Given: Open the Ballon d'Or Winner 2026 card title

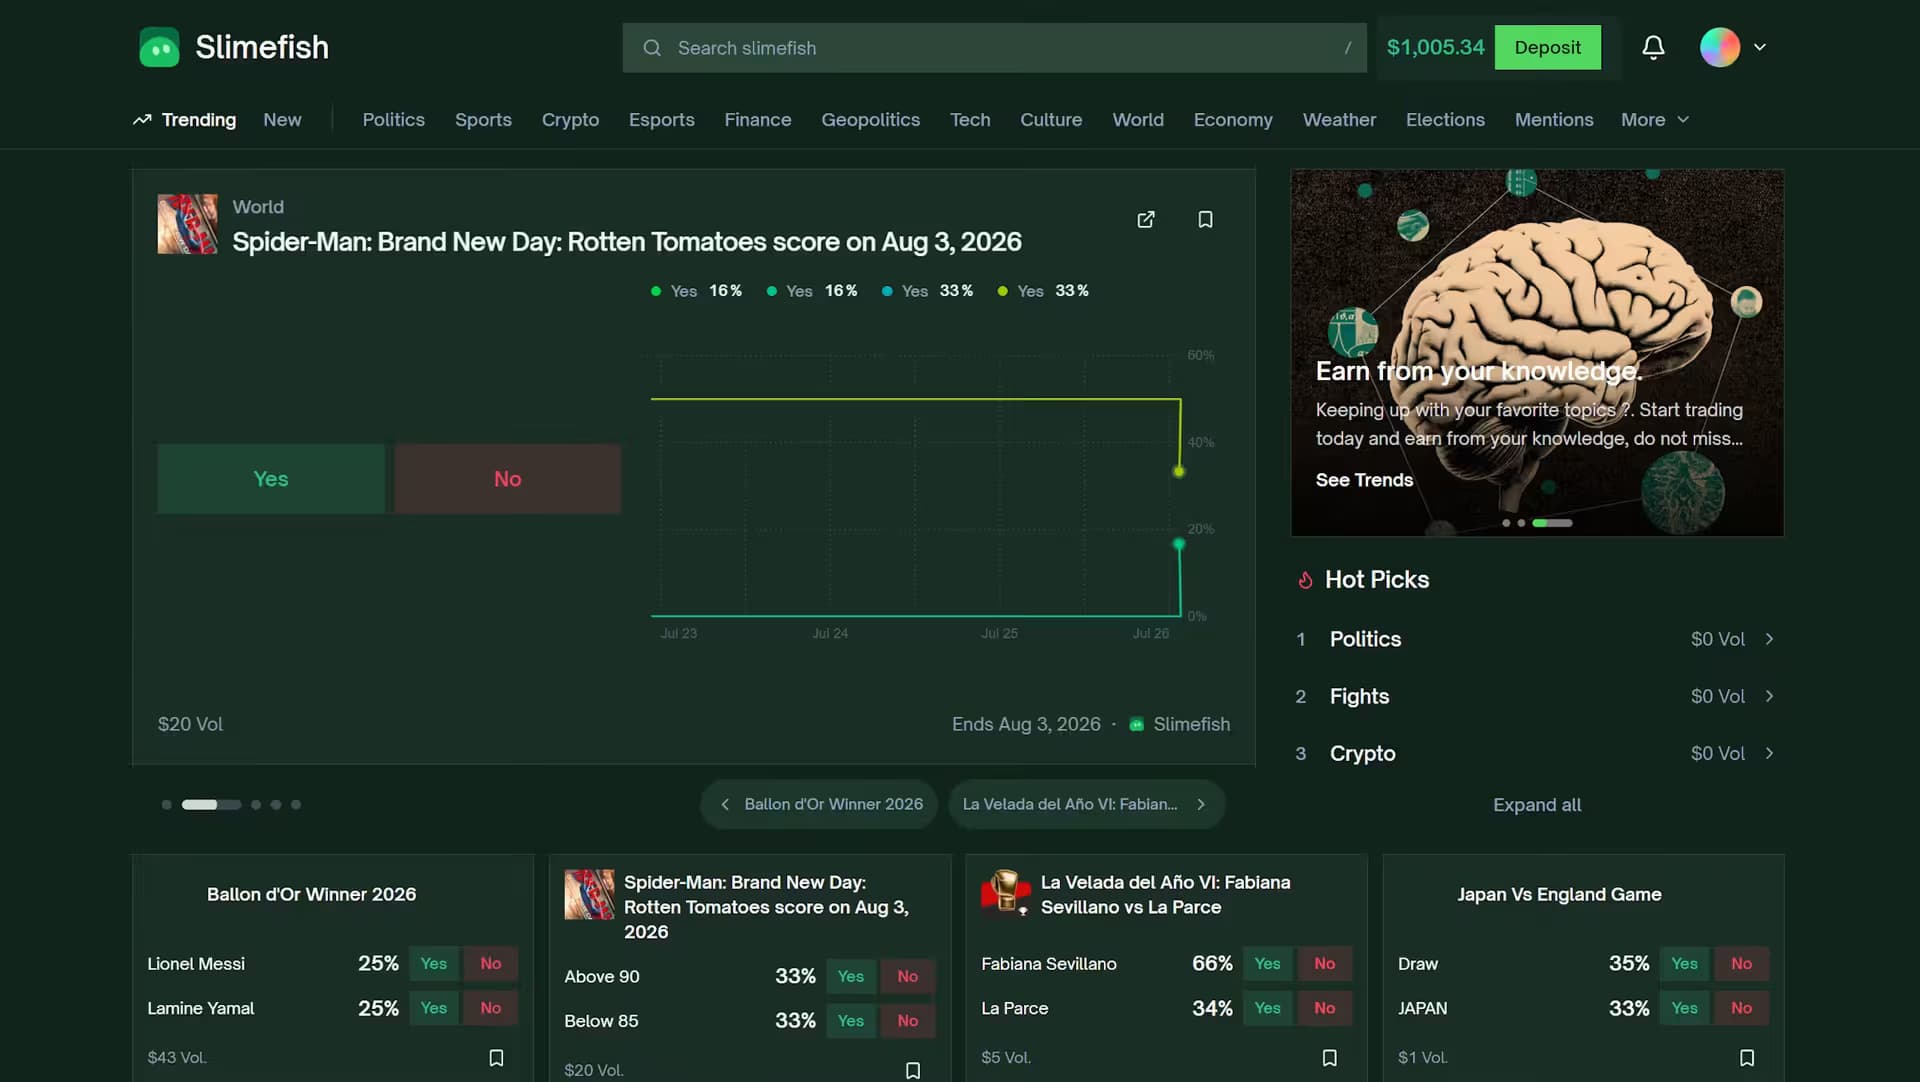Looking at the screenshot, I should click(311, 894).
